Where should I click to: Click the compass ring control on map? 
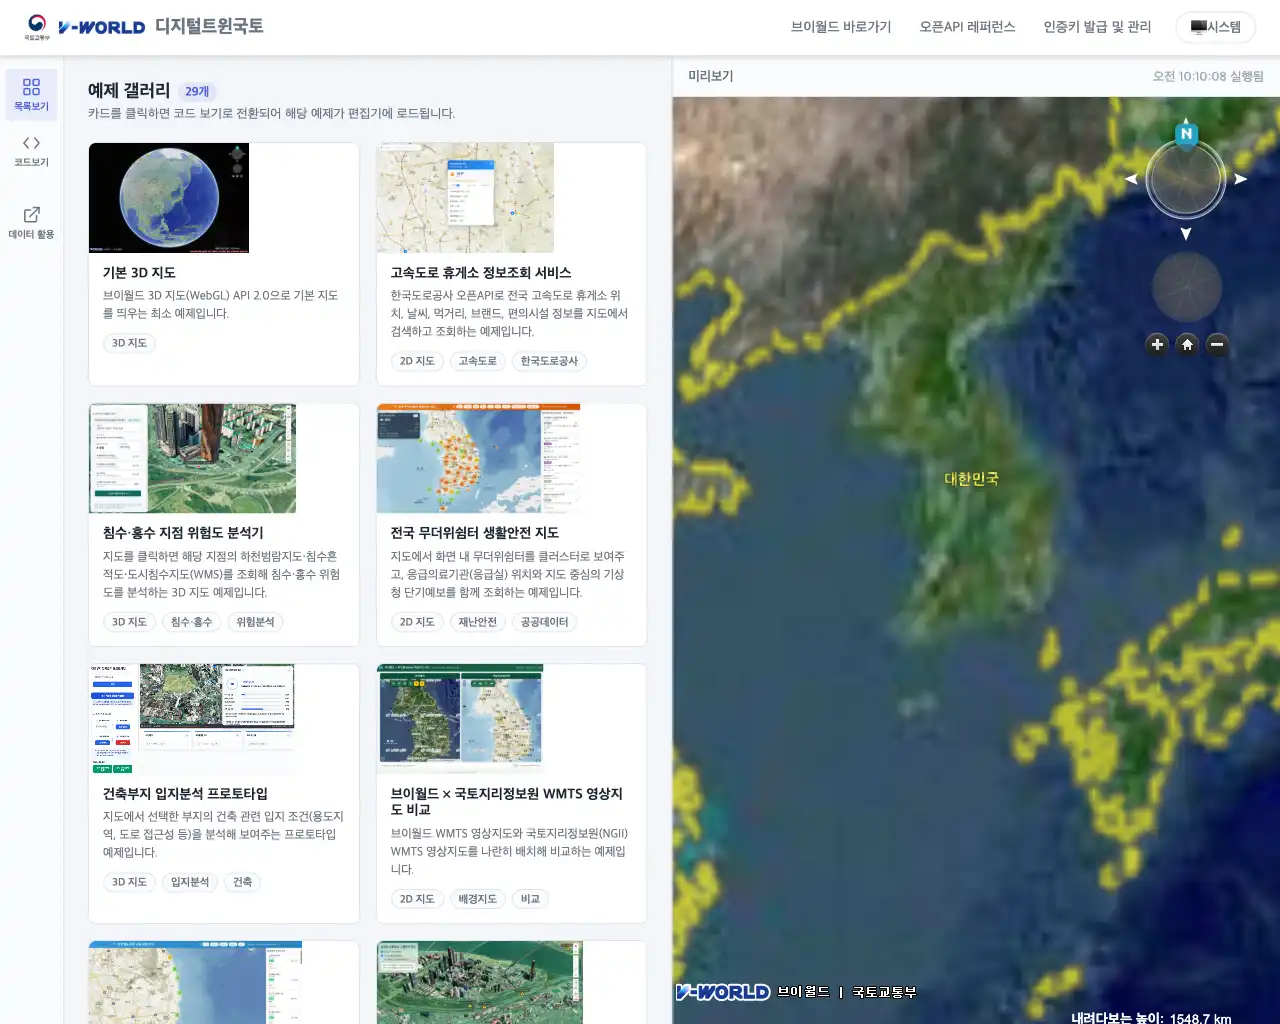pyautogui.click(x=1186, y=180)
